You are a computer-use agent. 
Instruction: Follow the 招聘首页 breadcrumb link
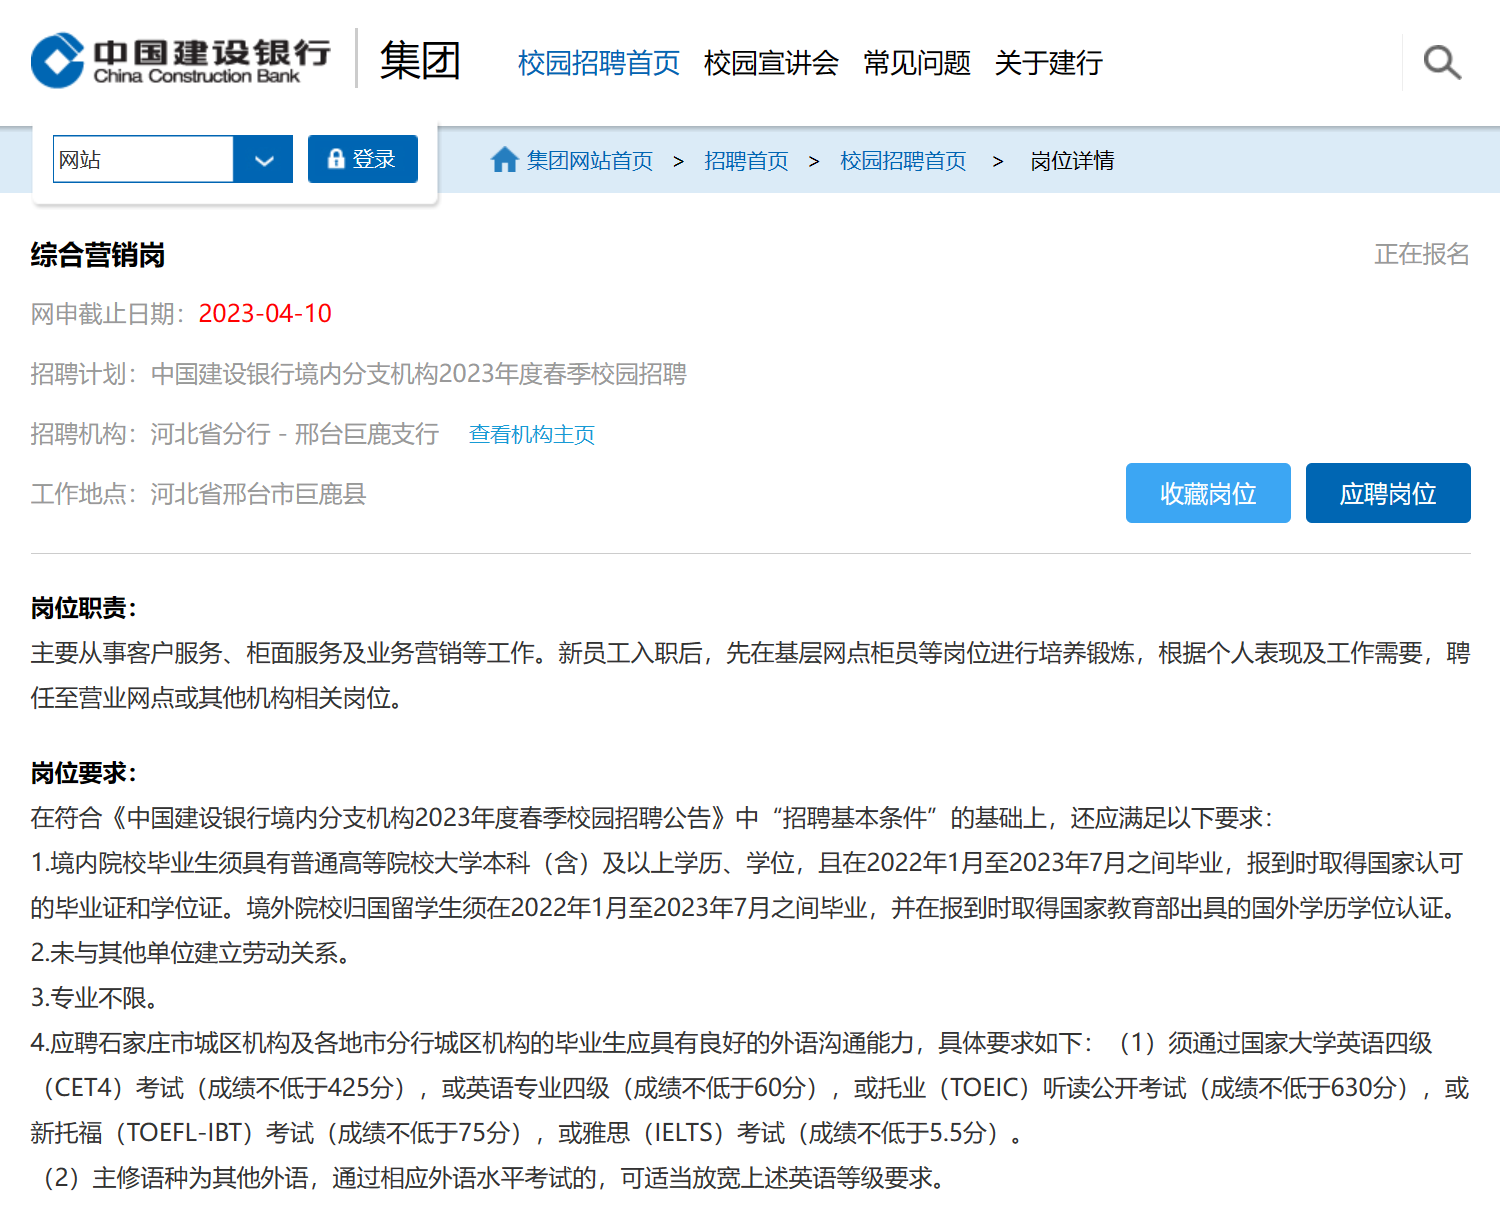[746, 161]
